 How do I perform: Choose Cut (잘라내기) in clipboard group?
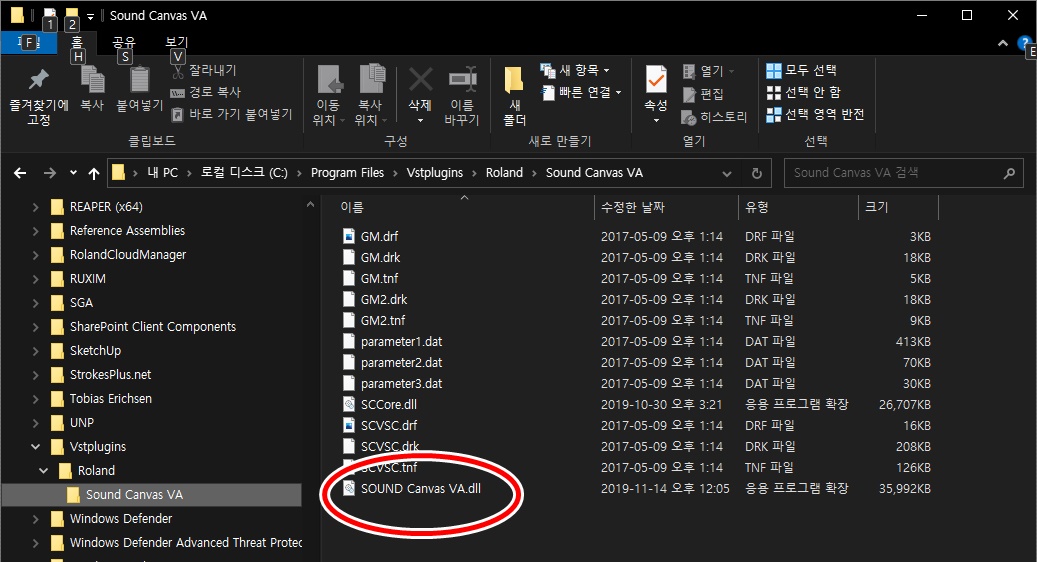pos(204,70)
